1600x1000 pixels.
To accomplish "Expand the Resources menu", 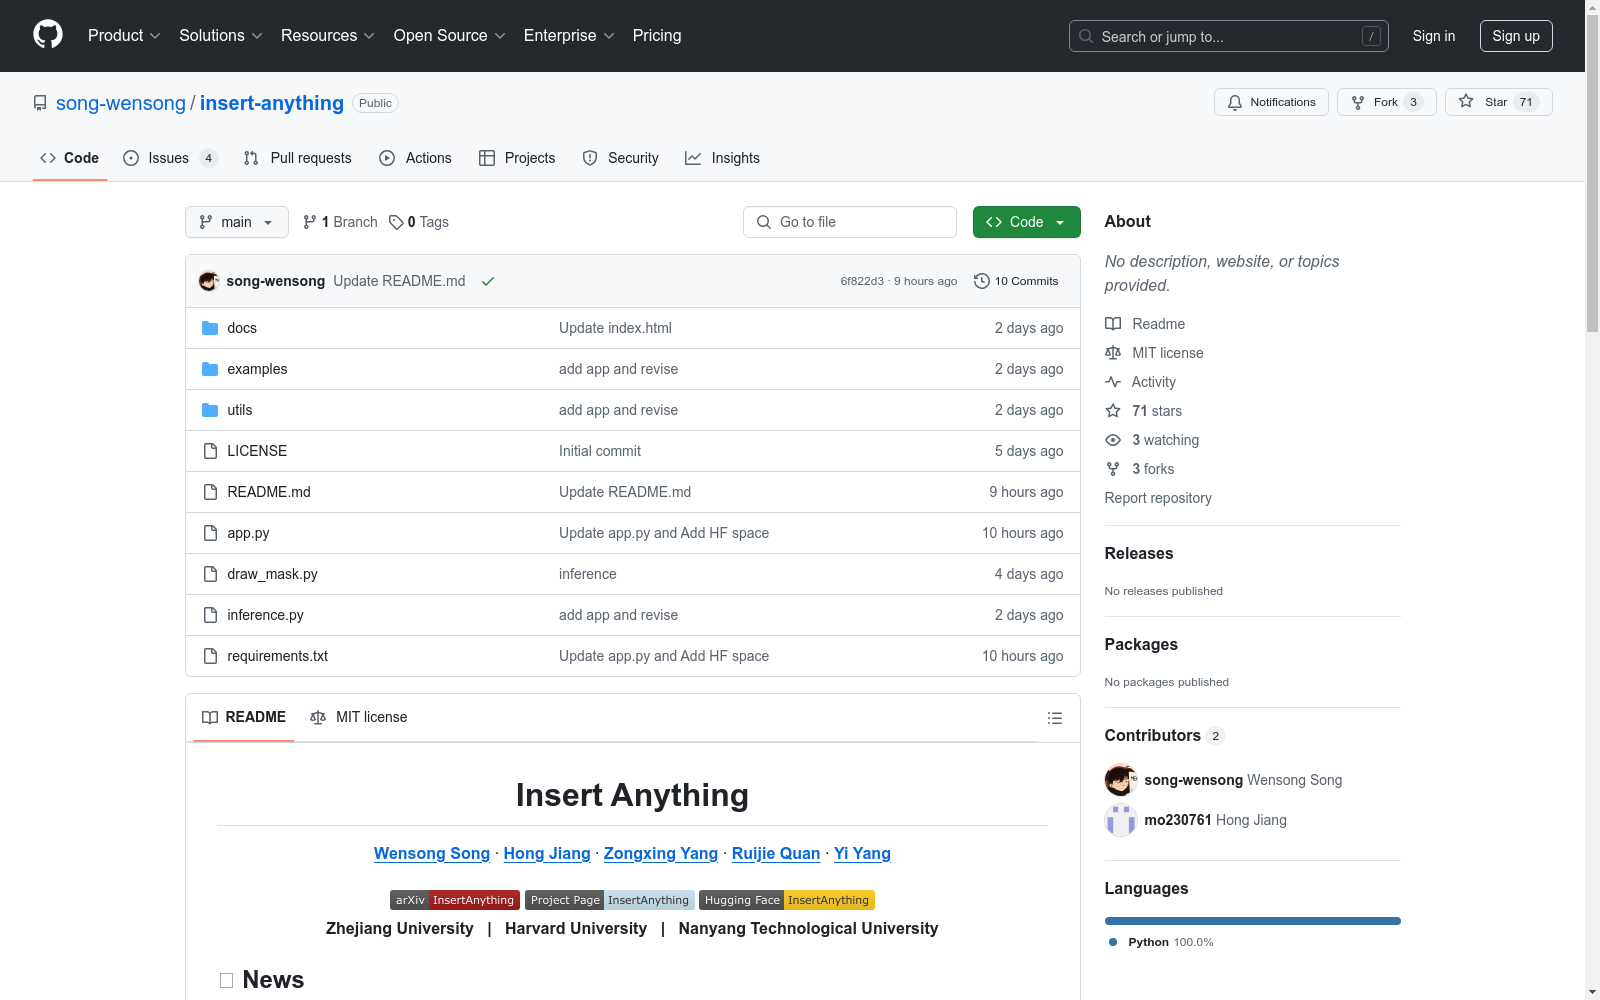I will click(328, 35).
